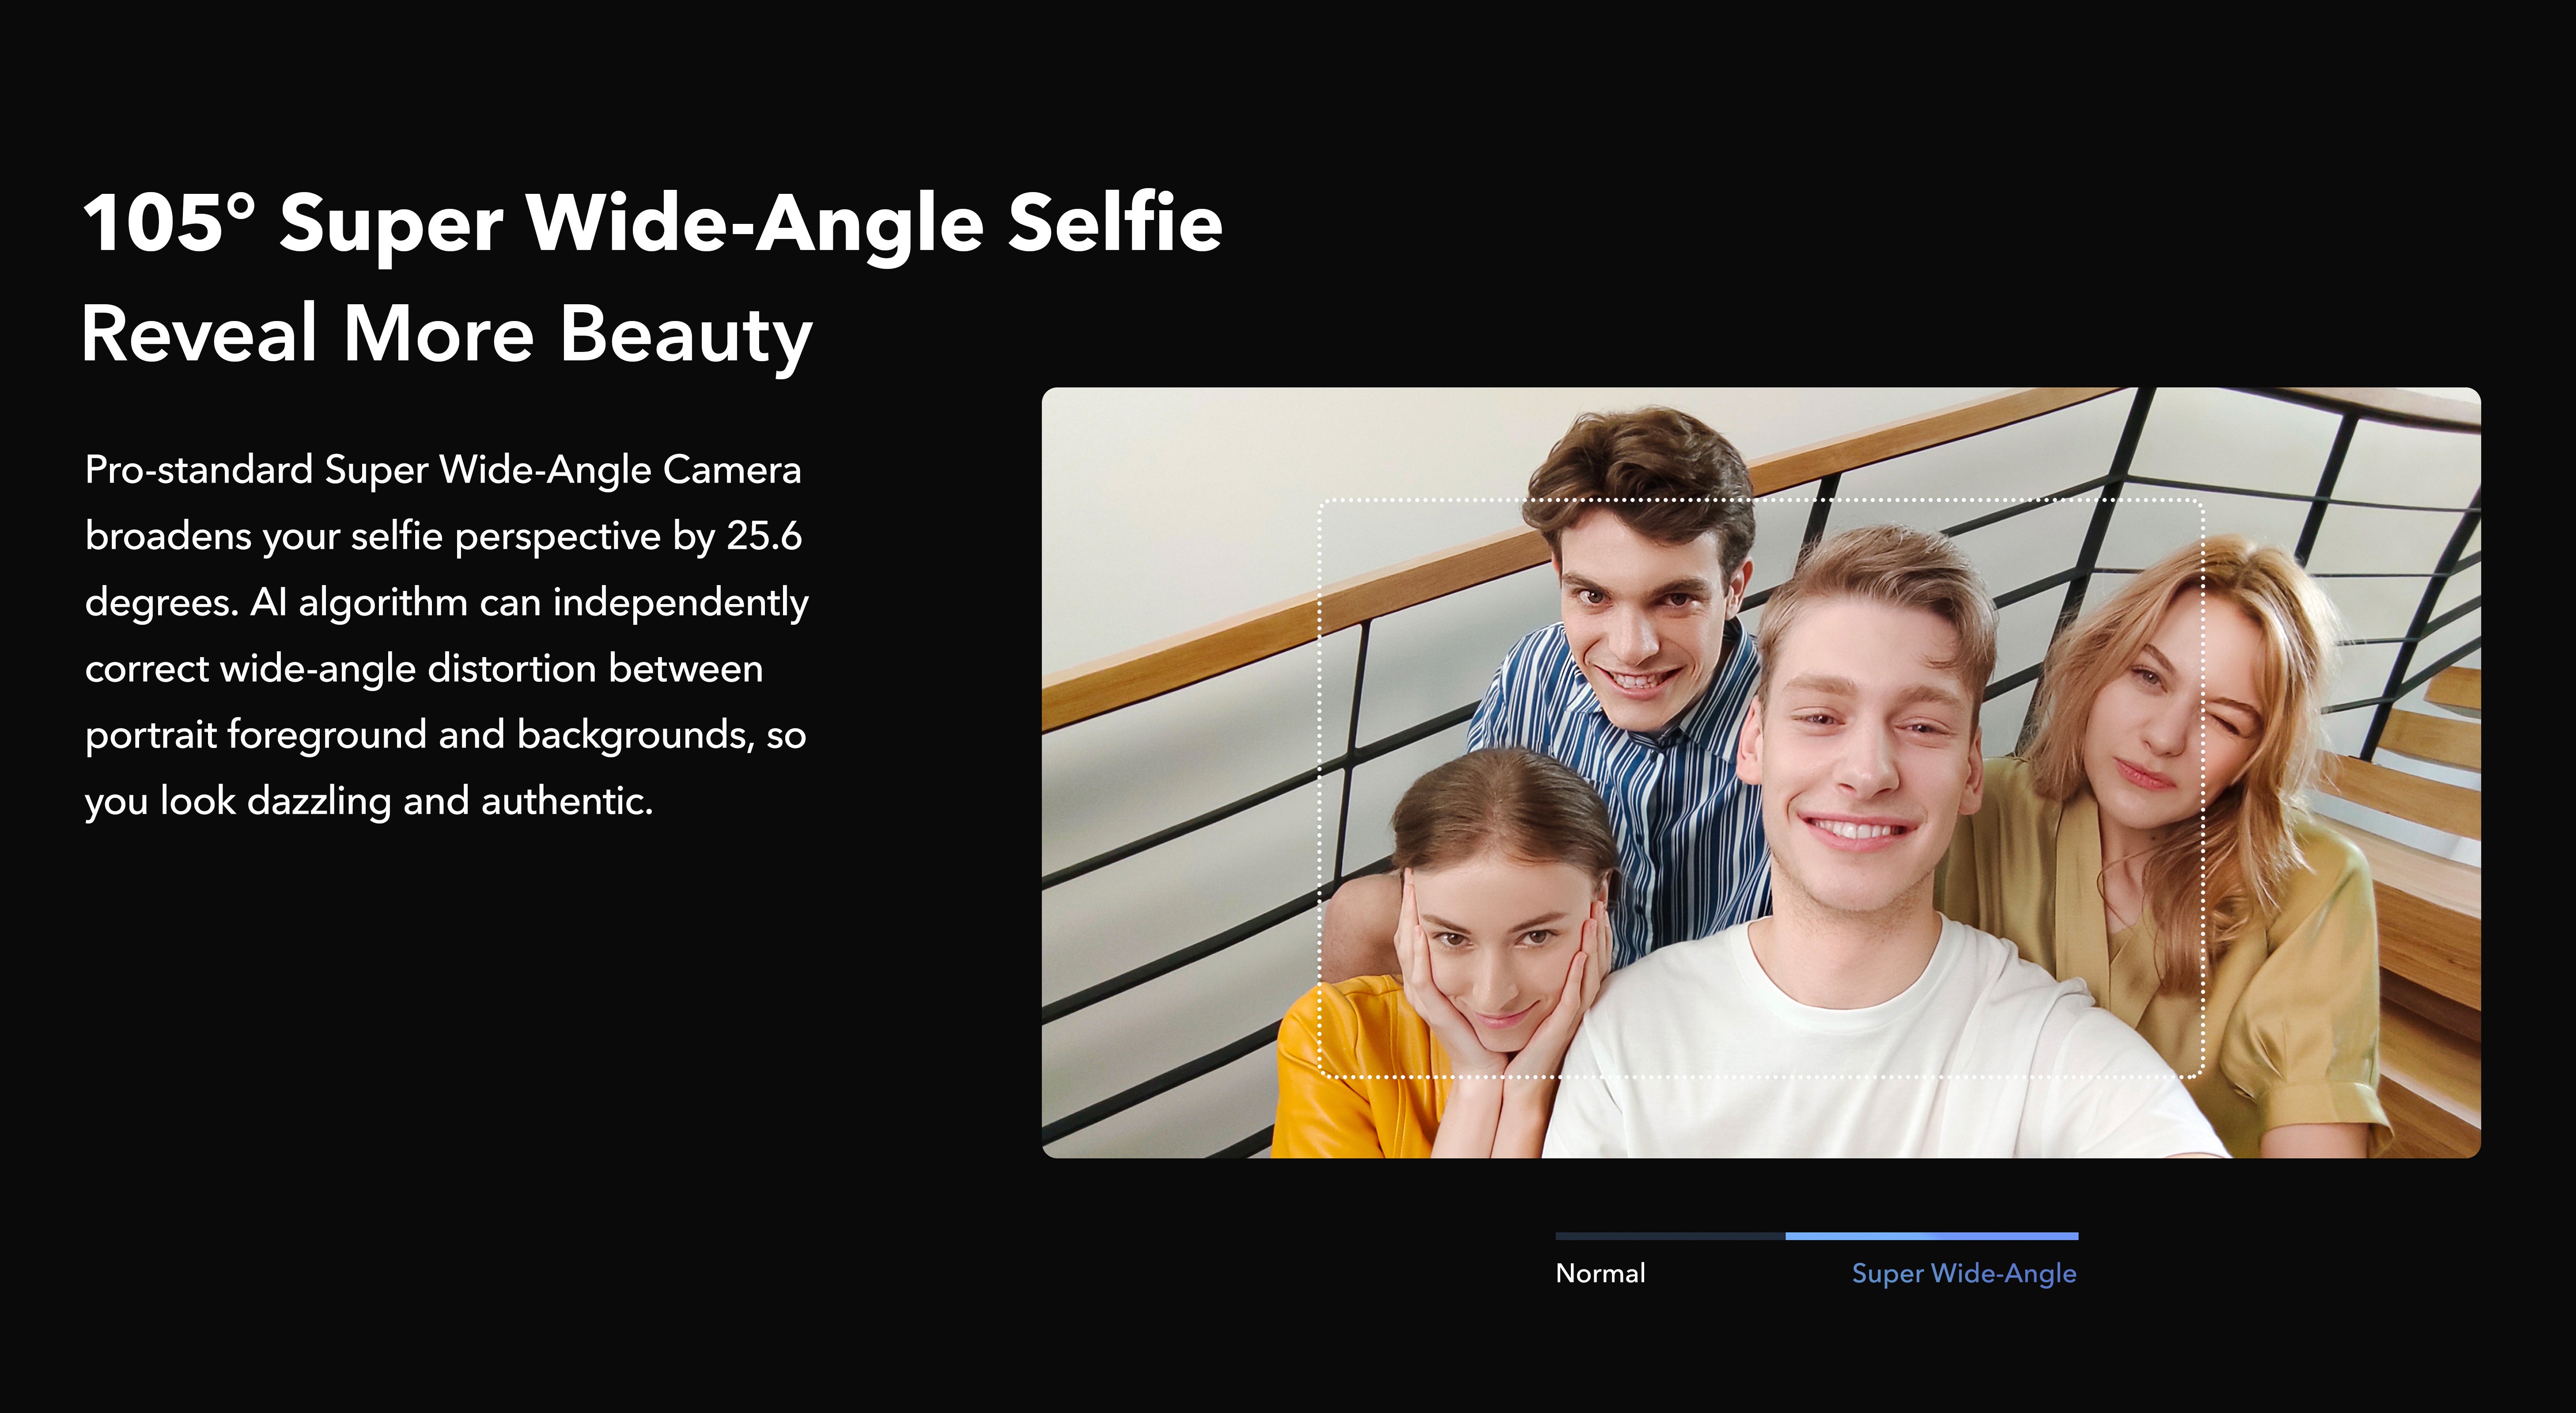
Task: Switch to the Normal view tab
Action: tap(1600, 1273)
